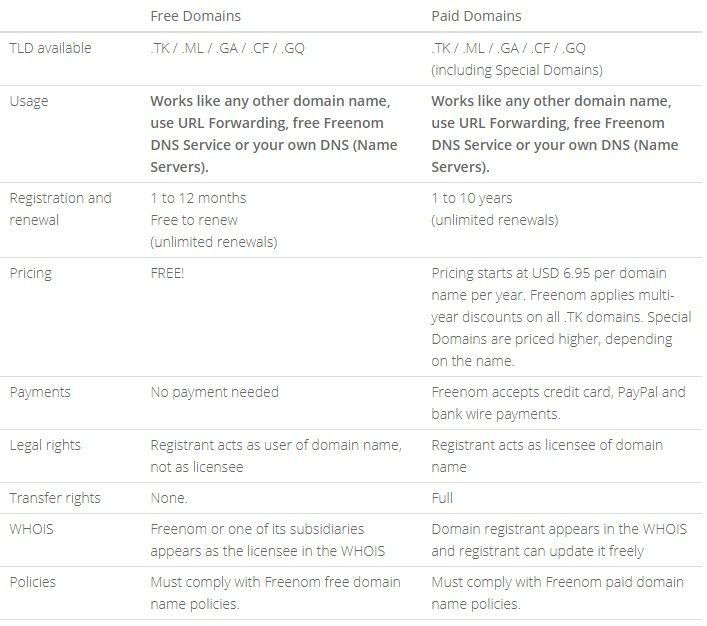Click the Paid Domains column header
707x626 pixels.
point(476,16)
